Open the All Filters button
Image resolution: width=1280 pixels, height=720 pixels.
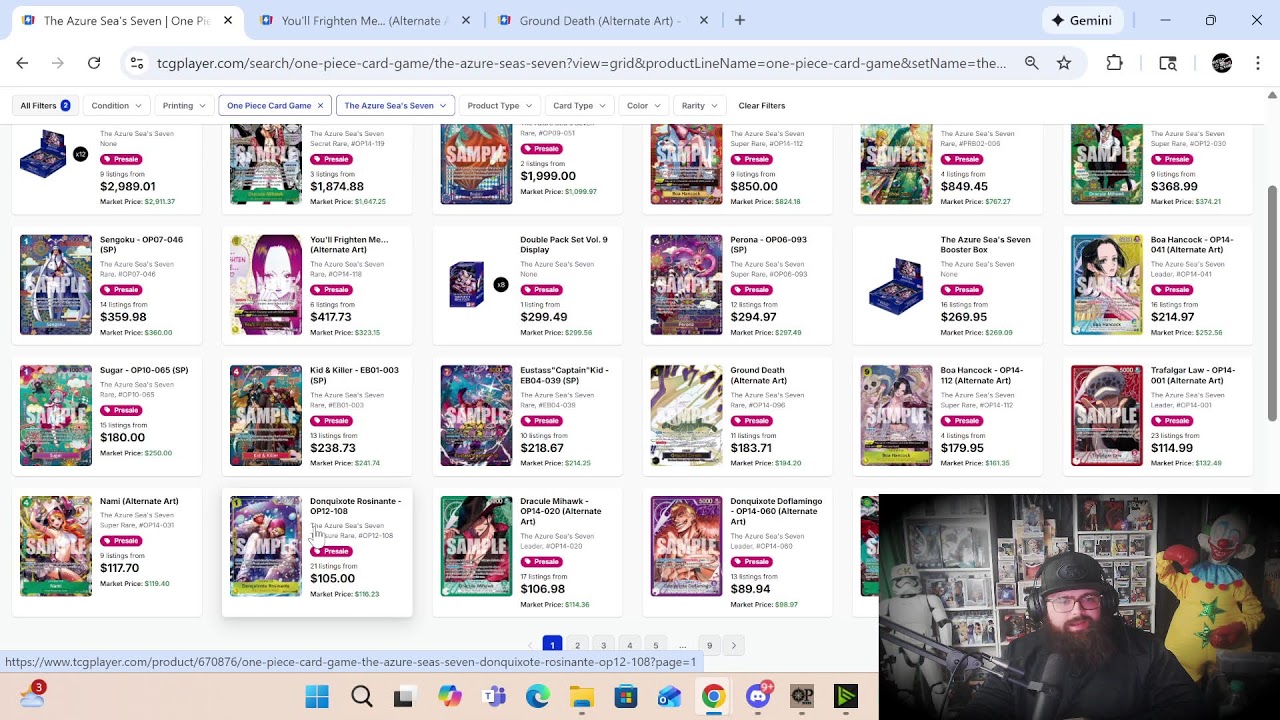point(45,105)
